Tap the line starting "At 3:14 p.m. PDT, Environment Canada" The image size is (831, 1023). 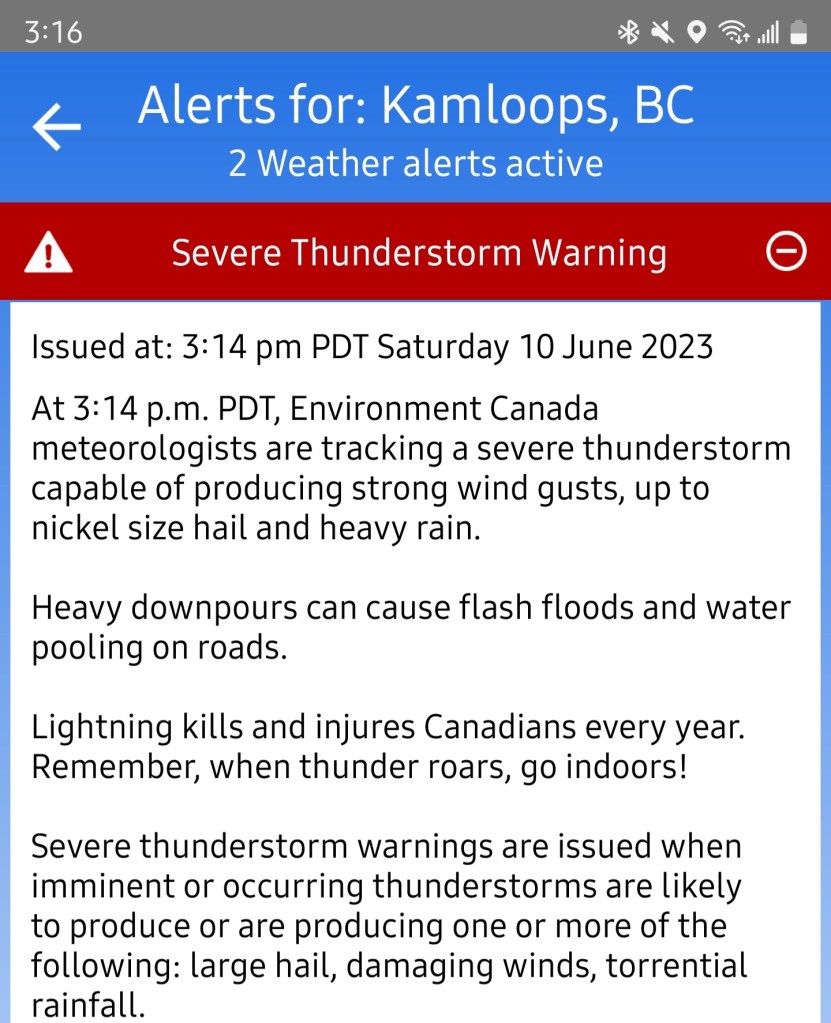tap(316, 409)
